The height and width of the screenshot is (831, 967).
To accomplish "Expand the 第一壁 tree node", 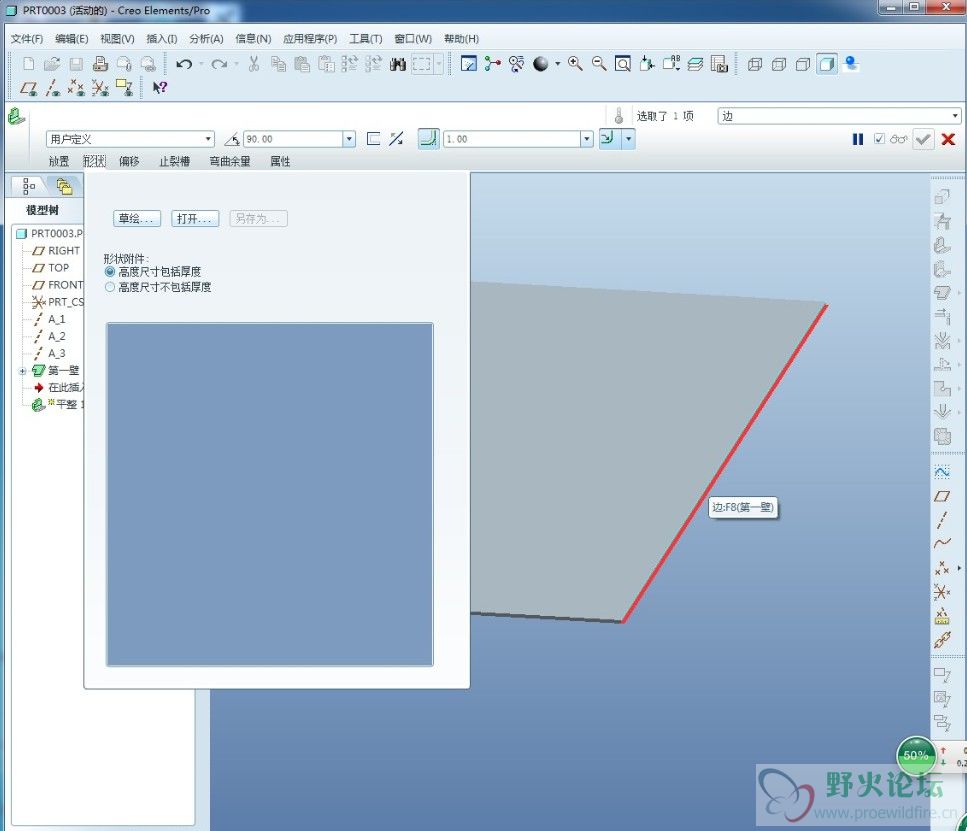I will [x=22, y=371].
